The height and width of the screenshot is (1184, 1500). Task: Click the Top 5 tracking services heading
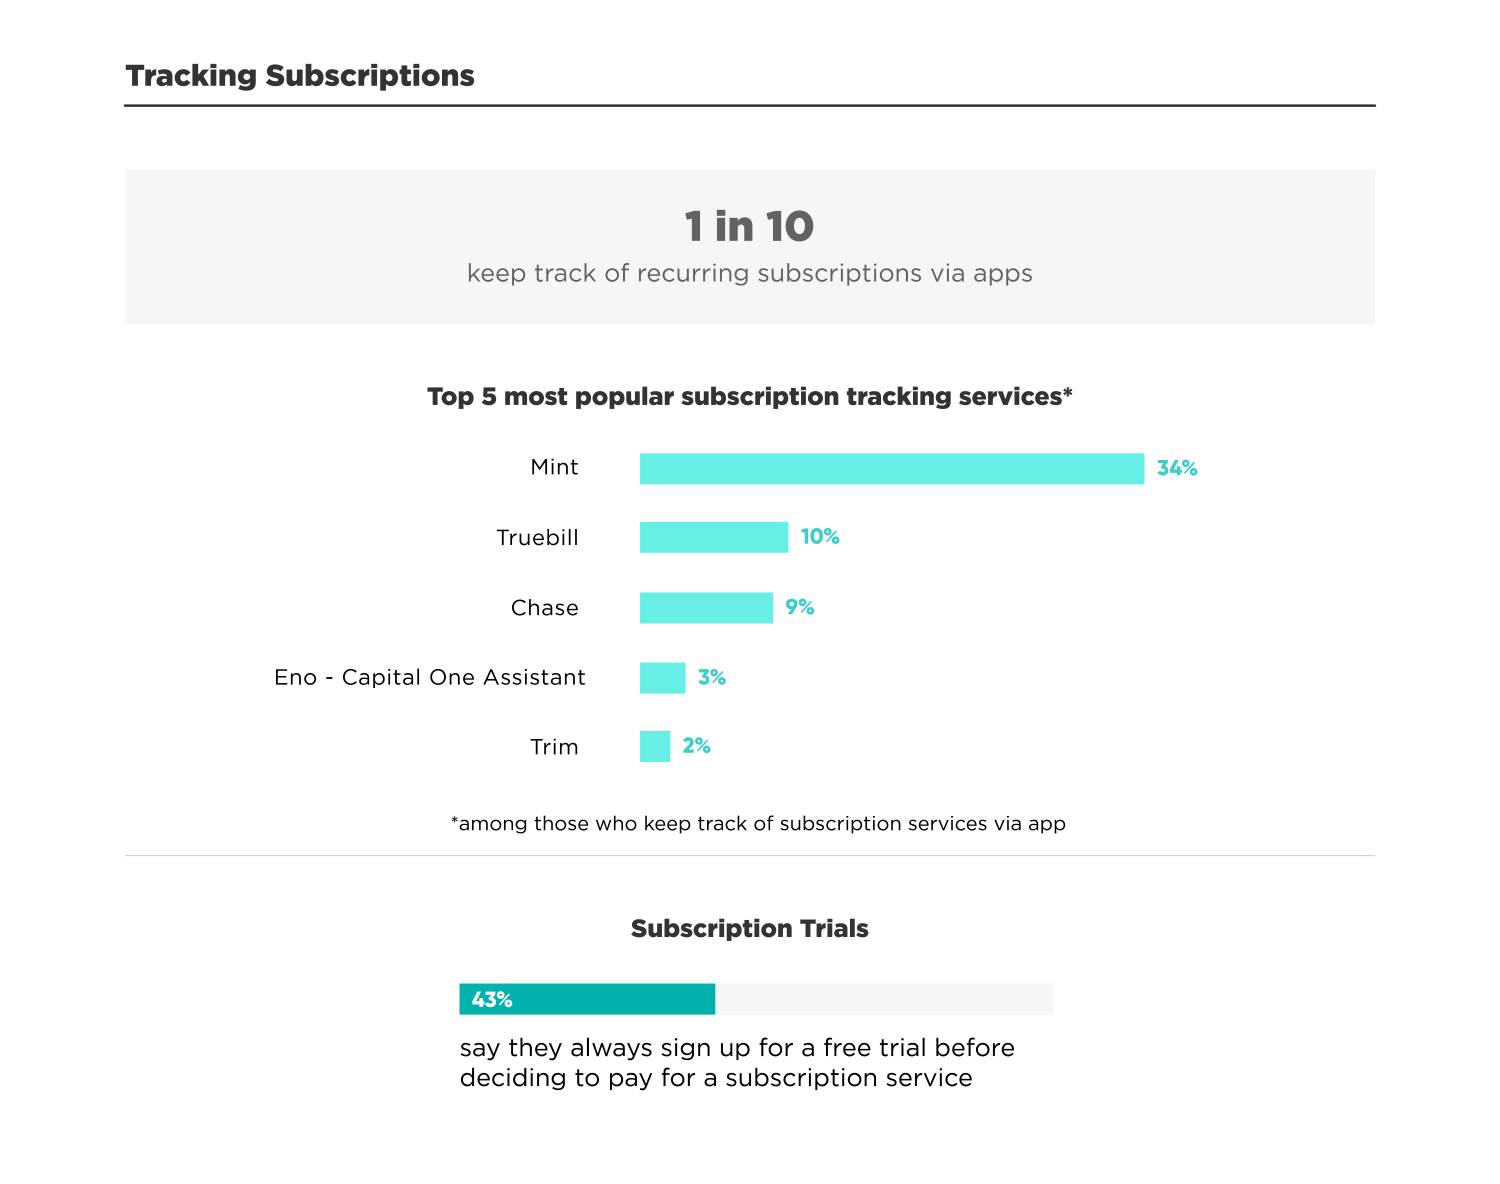tap(749, 397)
